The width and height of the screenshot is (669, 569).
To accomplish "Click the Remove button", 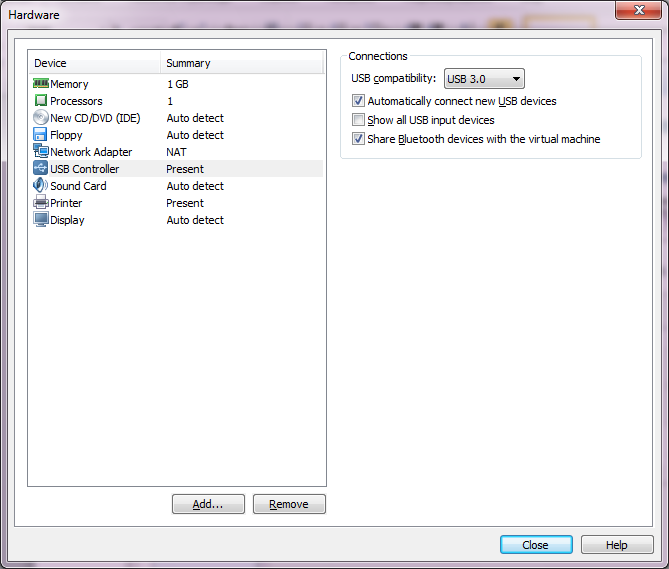I will (289, 504).
